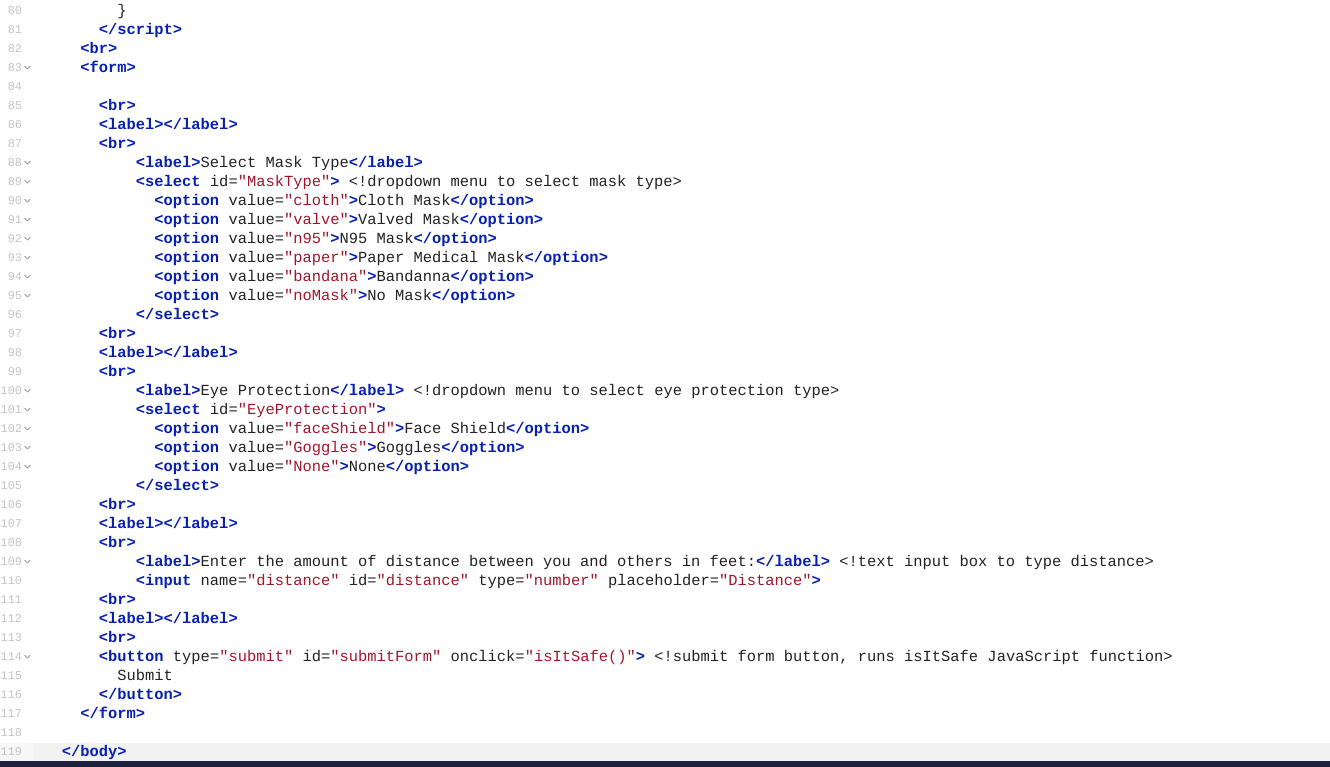Image resolution: width=1330 pixels, height=767 pixels.
Task: Click line number 119 in the gutter
Action: (x=11, y=752)
